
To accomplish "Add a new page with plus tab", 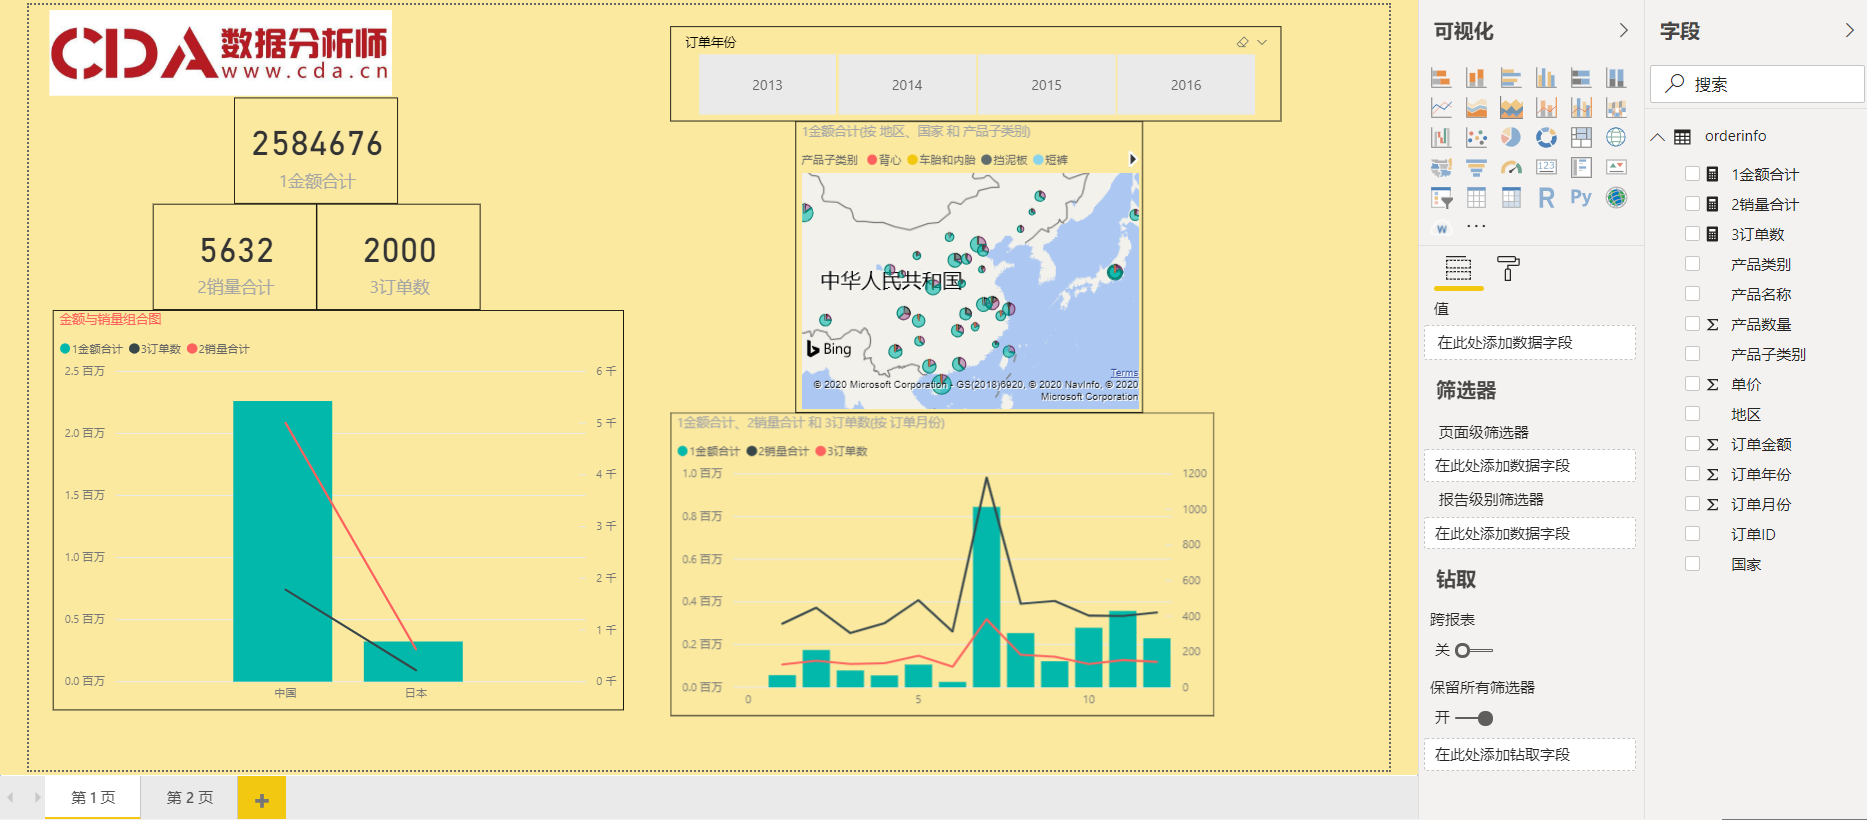I will tap(261, 799).
